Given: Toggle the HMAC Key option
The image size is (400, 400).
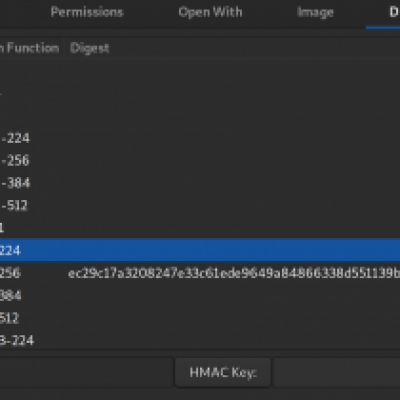Looking at the screenshot, I should (223, 372).
